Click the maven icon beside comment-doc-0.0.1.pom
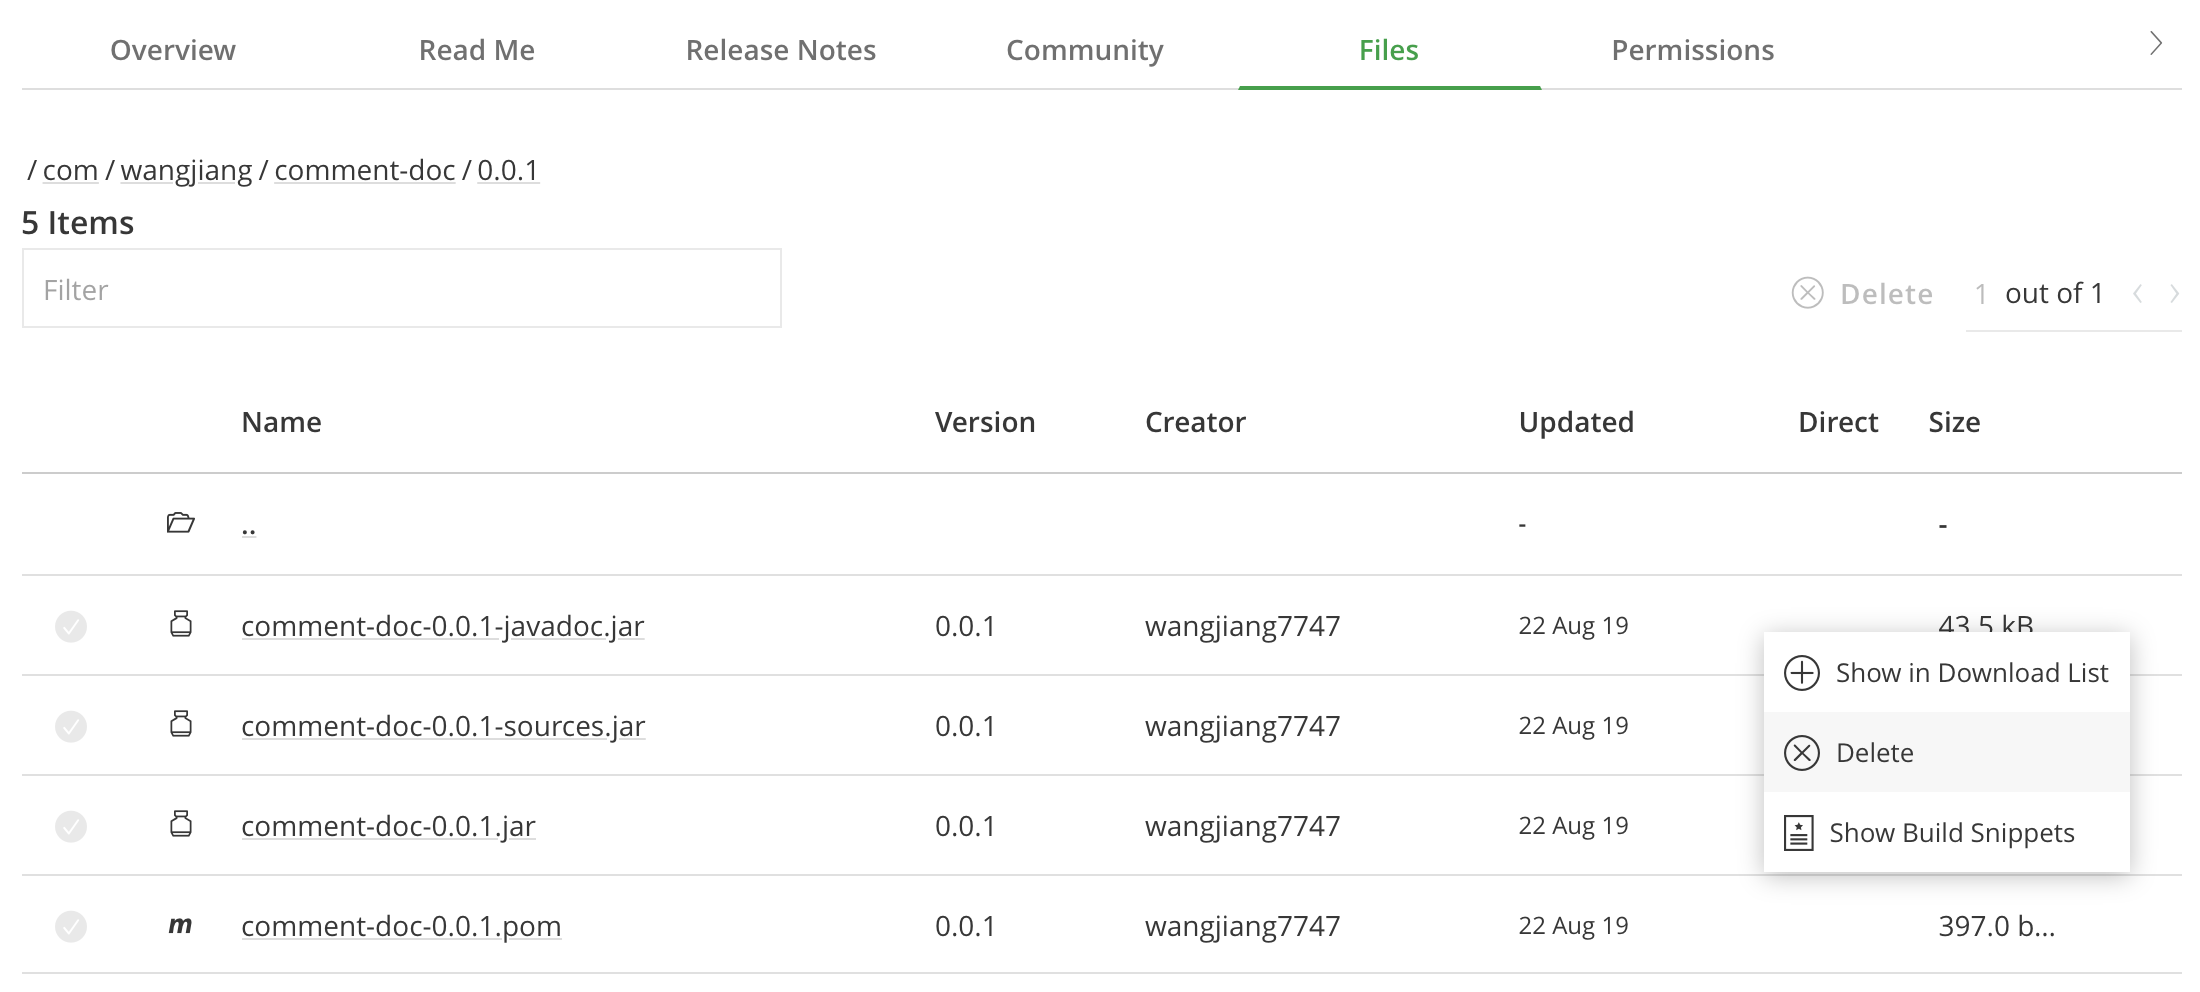The height and width of the screenshot is (992, 2200). pyautogui.click(x=180, y=925)
